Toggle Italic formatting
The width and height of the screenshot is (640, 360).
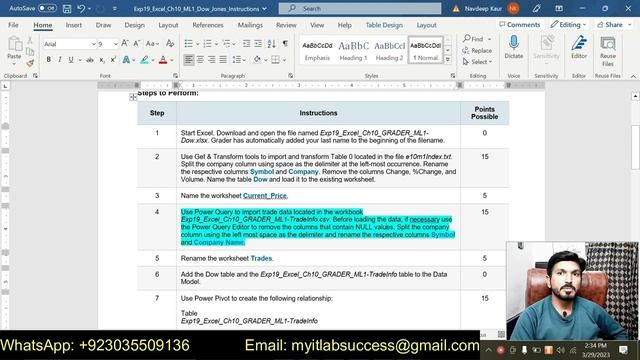[60, 60]
